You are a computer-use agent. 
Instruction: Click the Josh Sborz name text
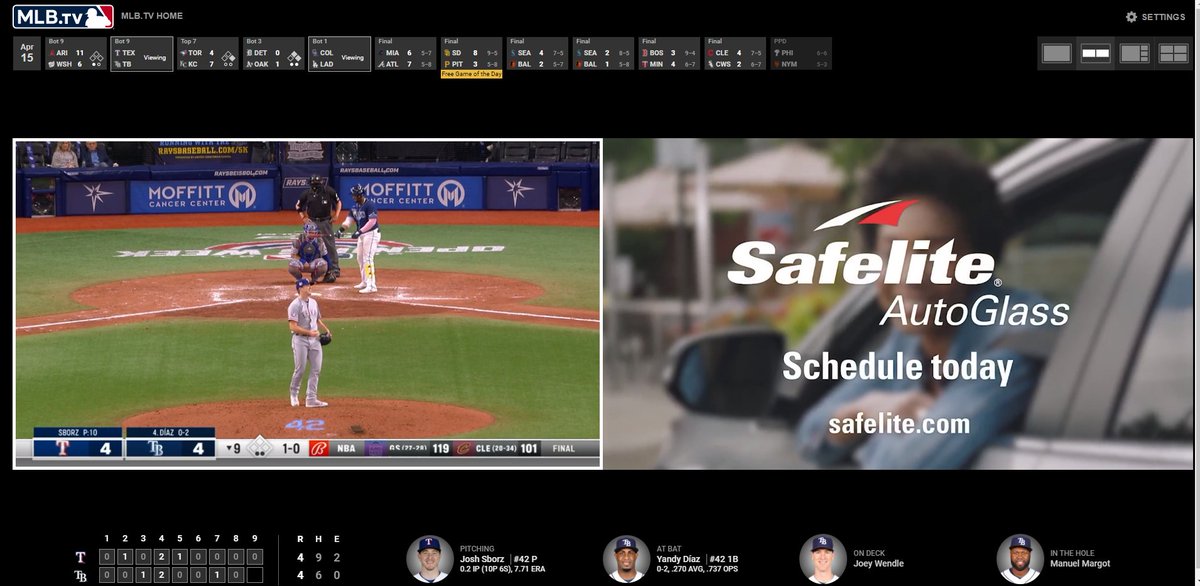[x=482, y=559]
